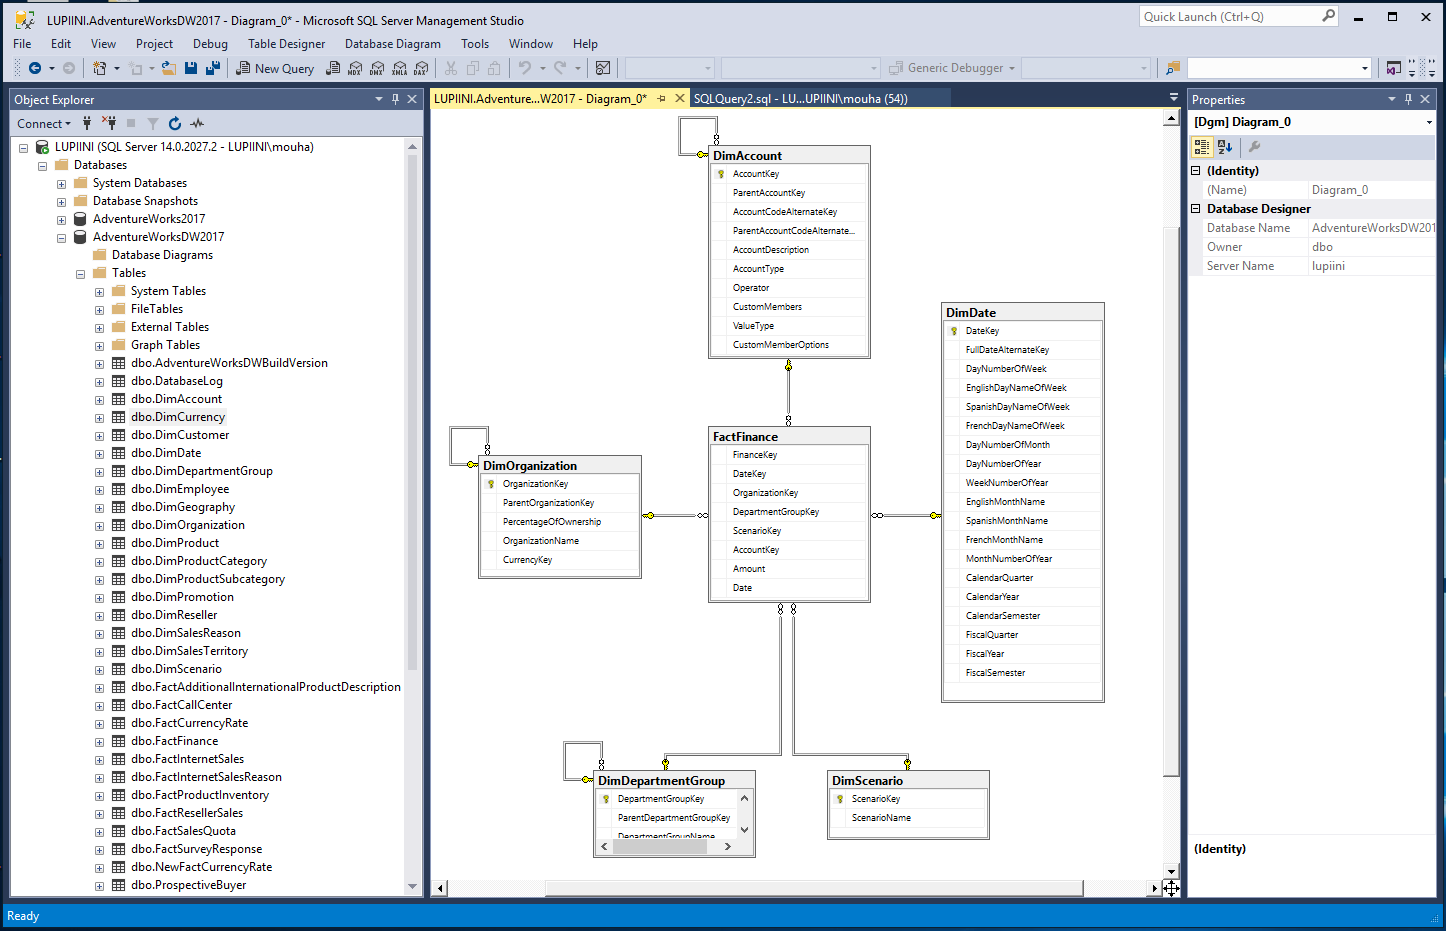This screenshot has height=931, width=1446.
Task: Click Refresh icon in Object Explorer
Action: [x=175, y=123]
